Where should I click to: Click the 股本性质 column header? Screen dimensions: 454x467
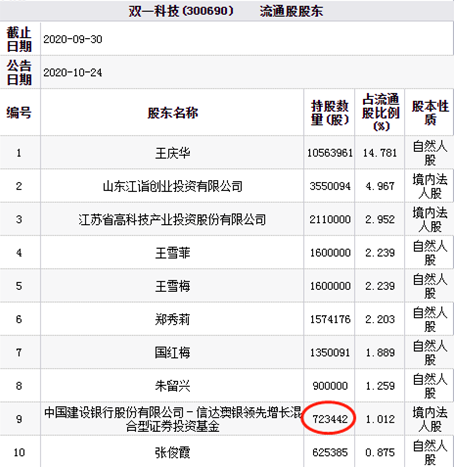(430, 112)
